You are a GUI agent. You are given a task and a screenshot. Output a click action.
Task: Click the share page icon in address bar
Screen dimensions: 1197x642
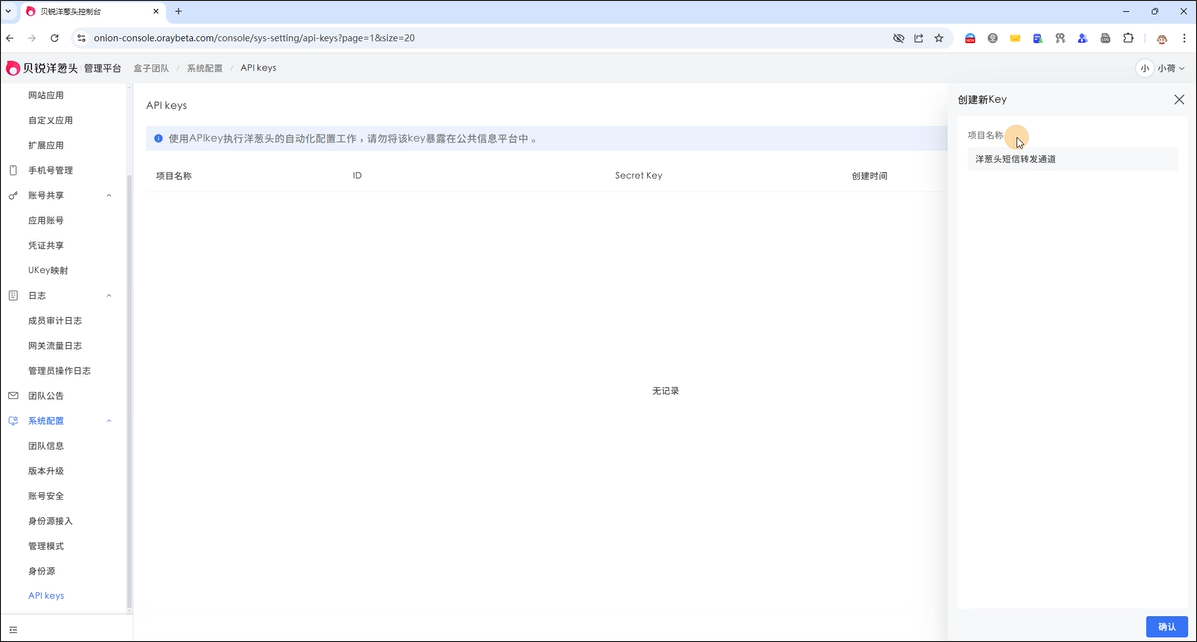point(918,38)
